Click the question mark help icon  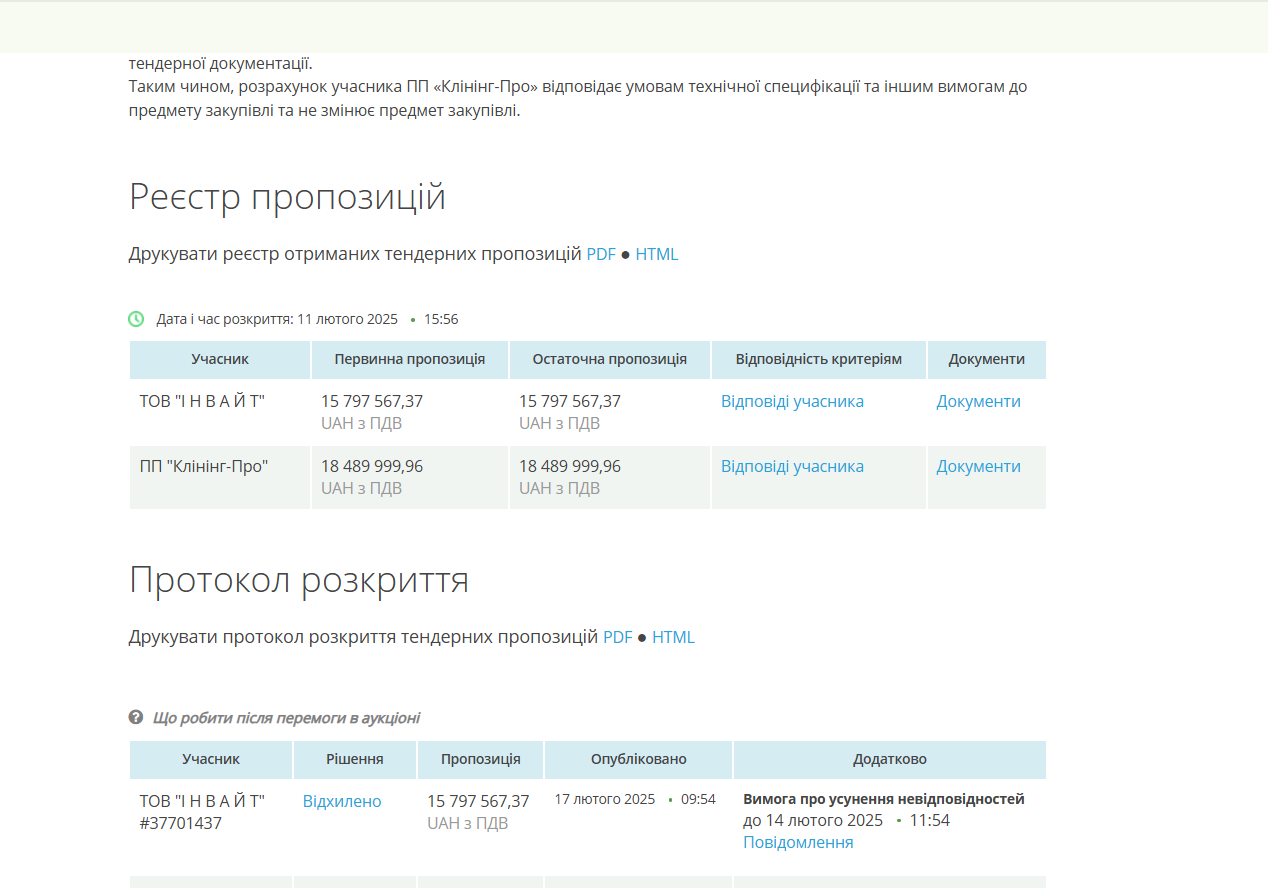pos(136,717)
